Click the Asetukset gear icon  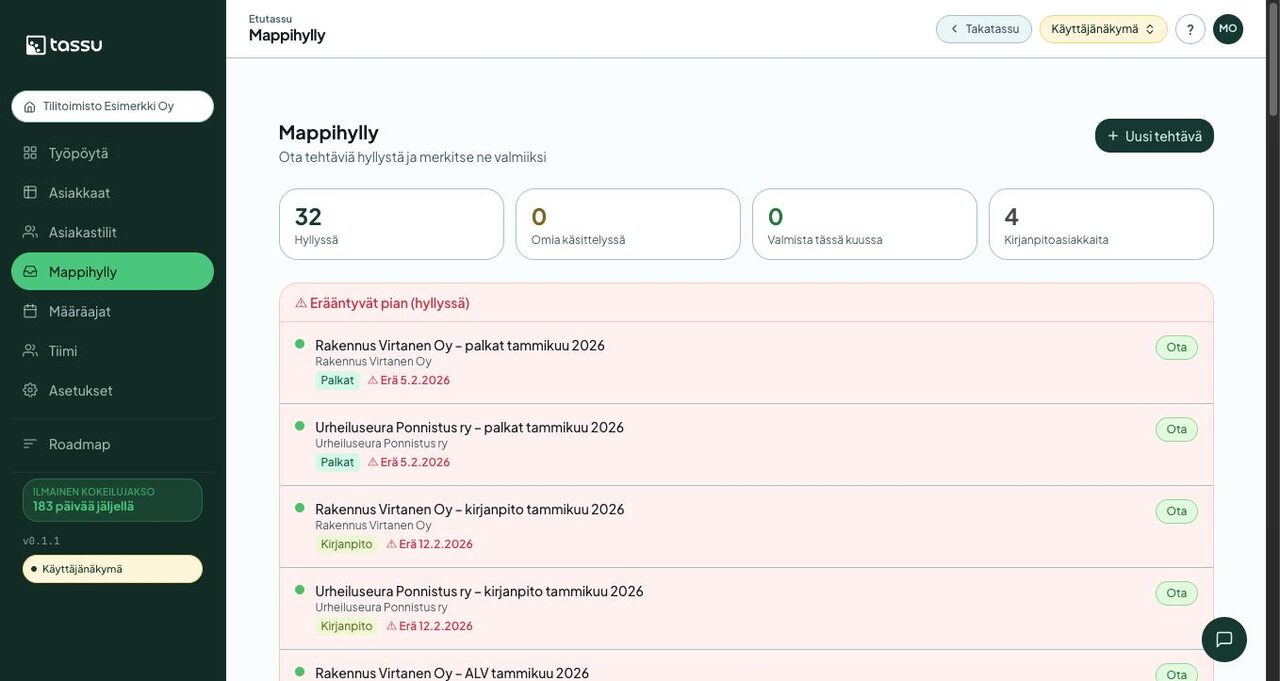[x=30, y=390]
